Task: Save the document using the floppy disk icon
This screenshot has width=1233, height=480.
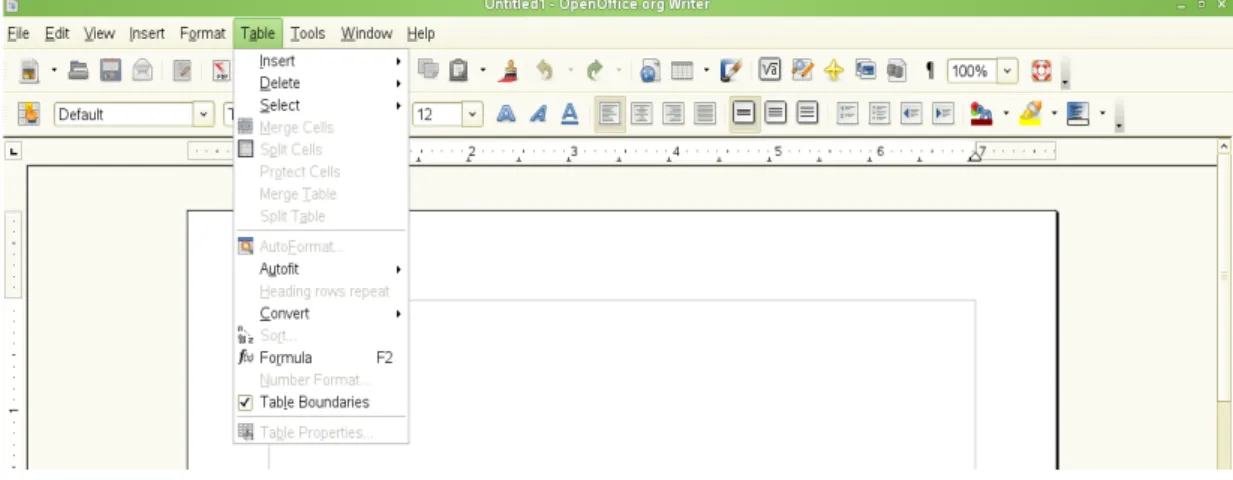Action: coord(110,71)
